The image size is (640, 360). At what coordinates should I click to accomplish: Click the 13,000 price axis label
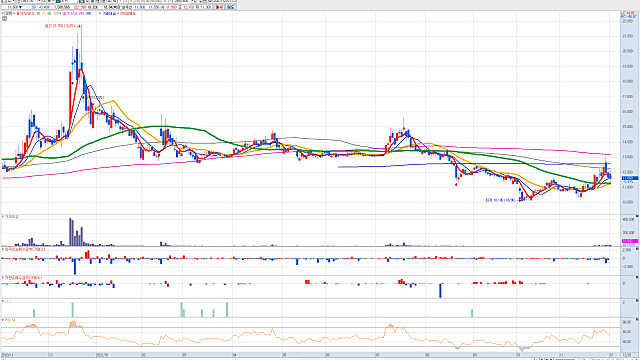(x=628, y=157)
